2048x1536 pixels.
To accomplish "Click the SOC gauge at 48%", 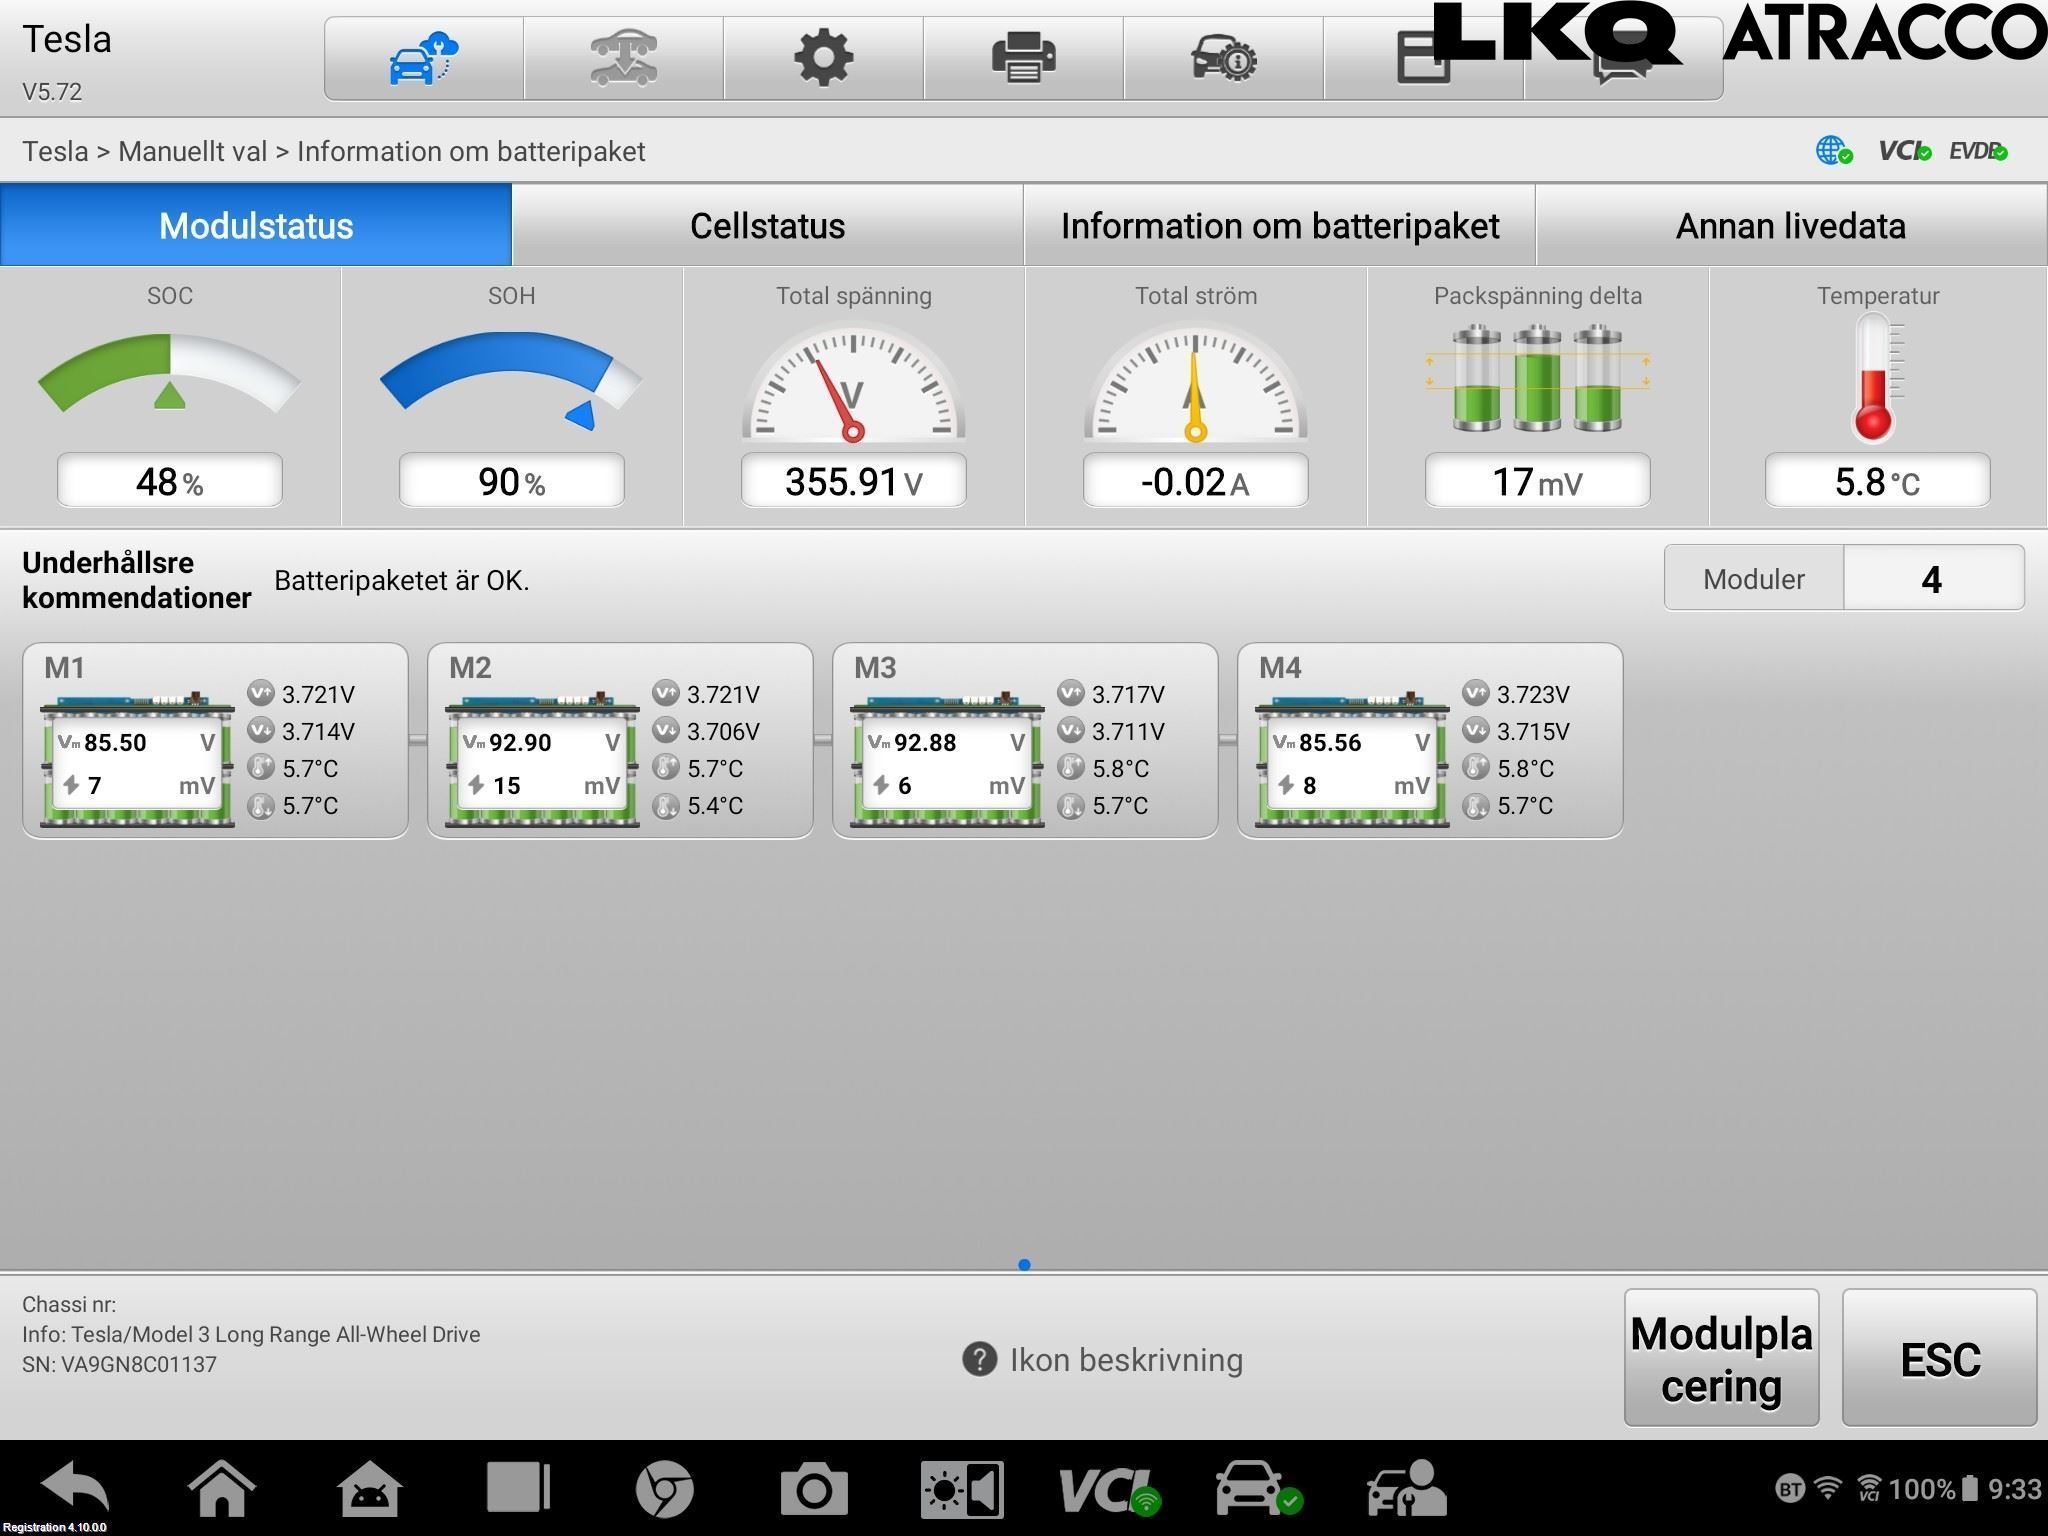I will point(170,400).
